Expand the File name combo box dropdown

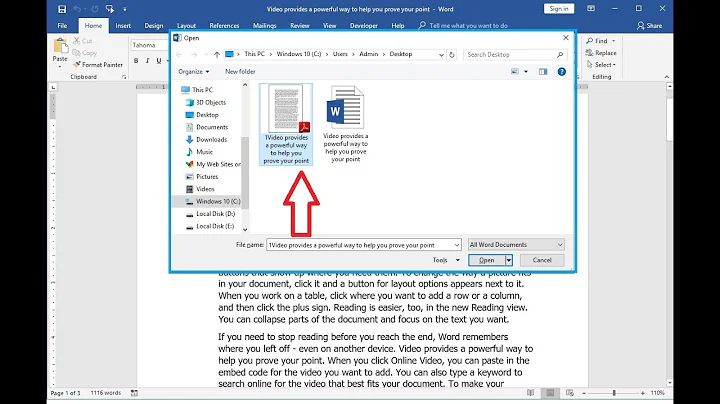pyautogui.click(x=456, y=245)
